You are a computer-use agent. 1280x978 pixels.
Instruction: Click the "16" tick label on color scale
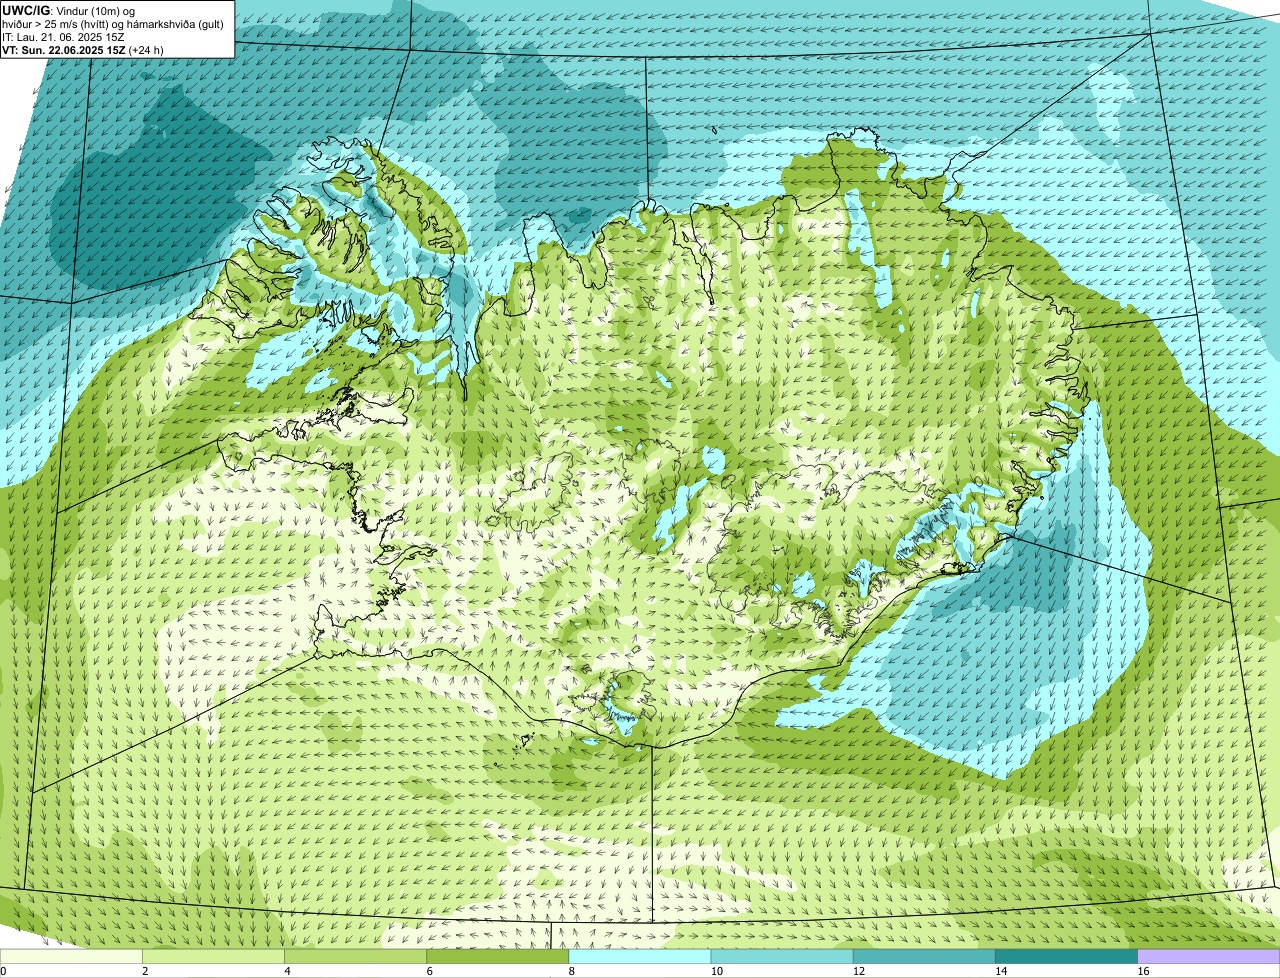(x=1142, y=971)
